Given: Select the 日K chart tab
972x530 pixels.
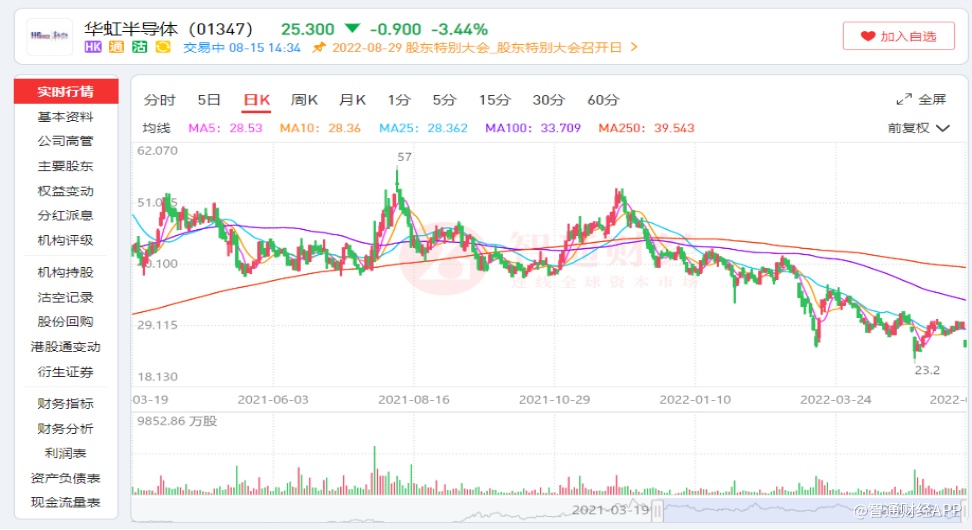Looking at the screenshot, I should pos(256,100).
